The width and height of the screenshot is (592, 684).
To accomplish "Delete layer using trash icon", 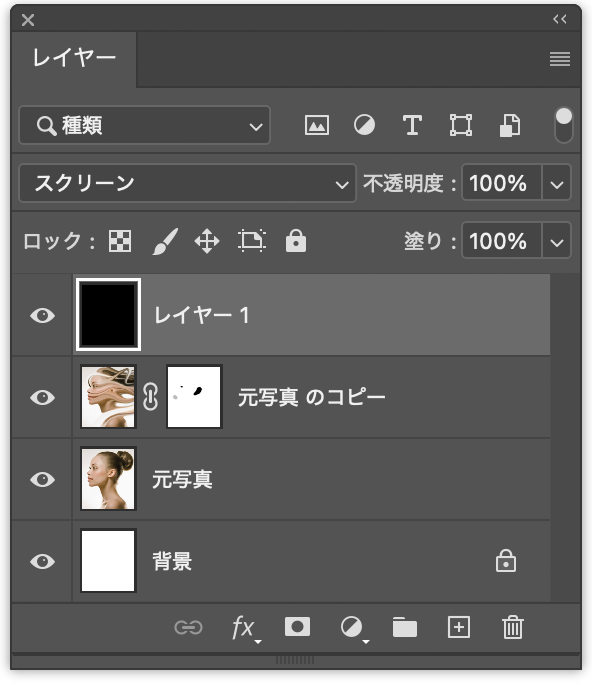I will point(513,627).
